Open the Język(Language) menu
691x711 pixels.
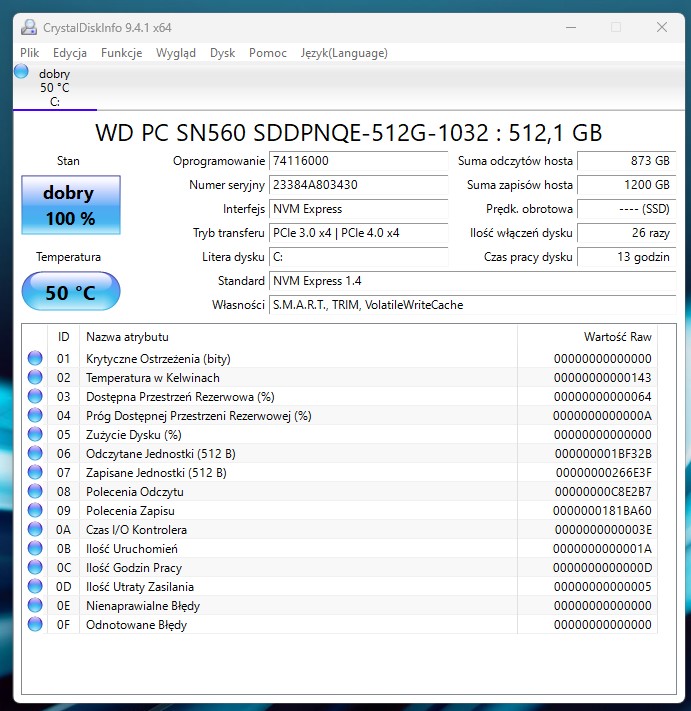click(344, 53)
